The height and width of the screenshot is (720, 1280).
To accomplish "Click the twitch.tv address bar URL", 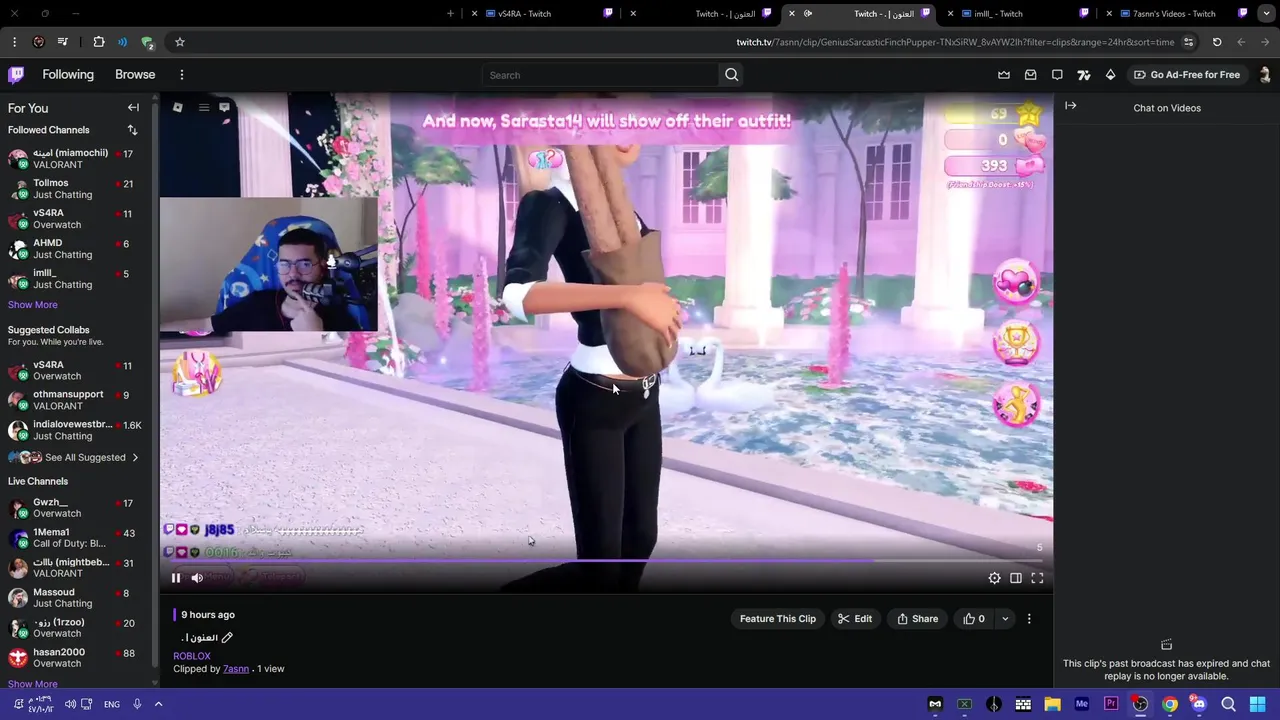I will 955,42.
